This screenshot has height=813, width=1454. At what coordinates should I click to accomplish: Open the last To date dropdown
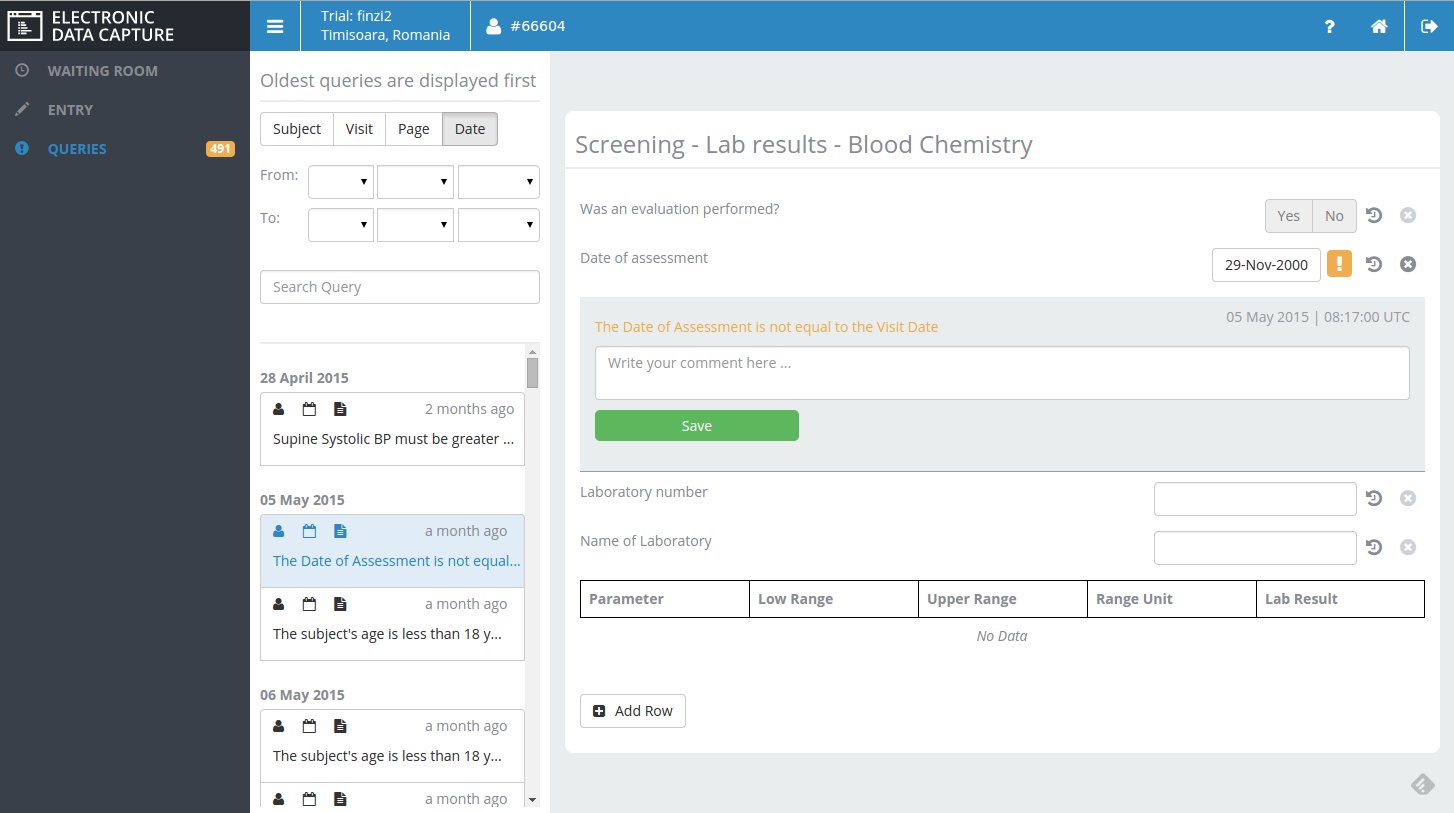pyautogui.click(x=499, y=225)
